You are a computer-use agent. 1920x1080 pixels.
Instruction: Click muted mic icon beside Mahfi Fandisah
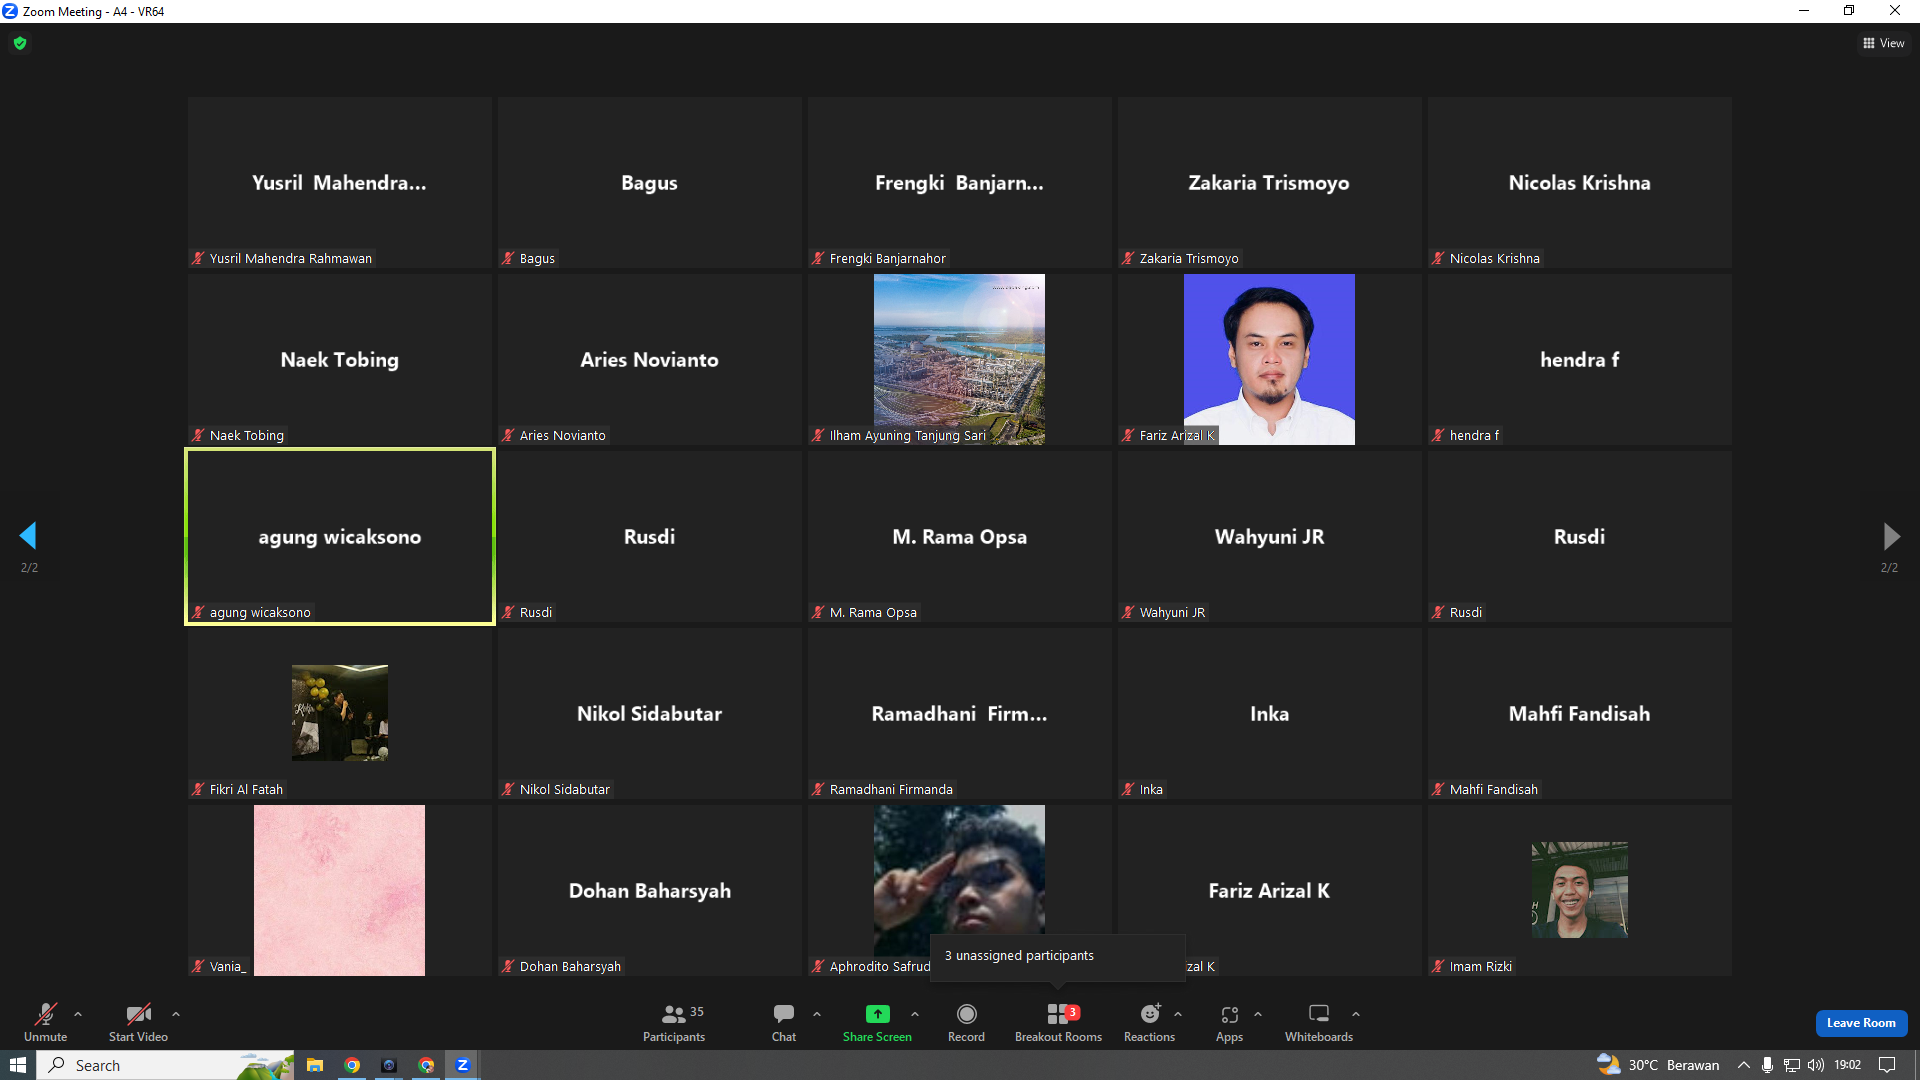pyautogui.click(x=1438, y=789)
